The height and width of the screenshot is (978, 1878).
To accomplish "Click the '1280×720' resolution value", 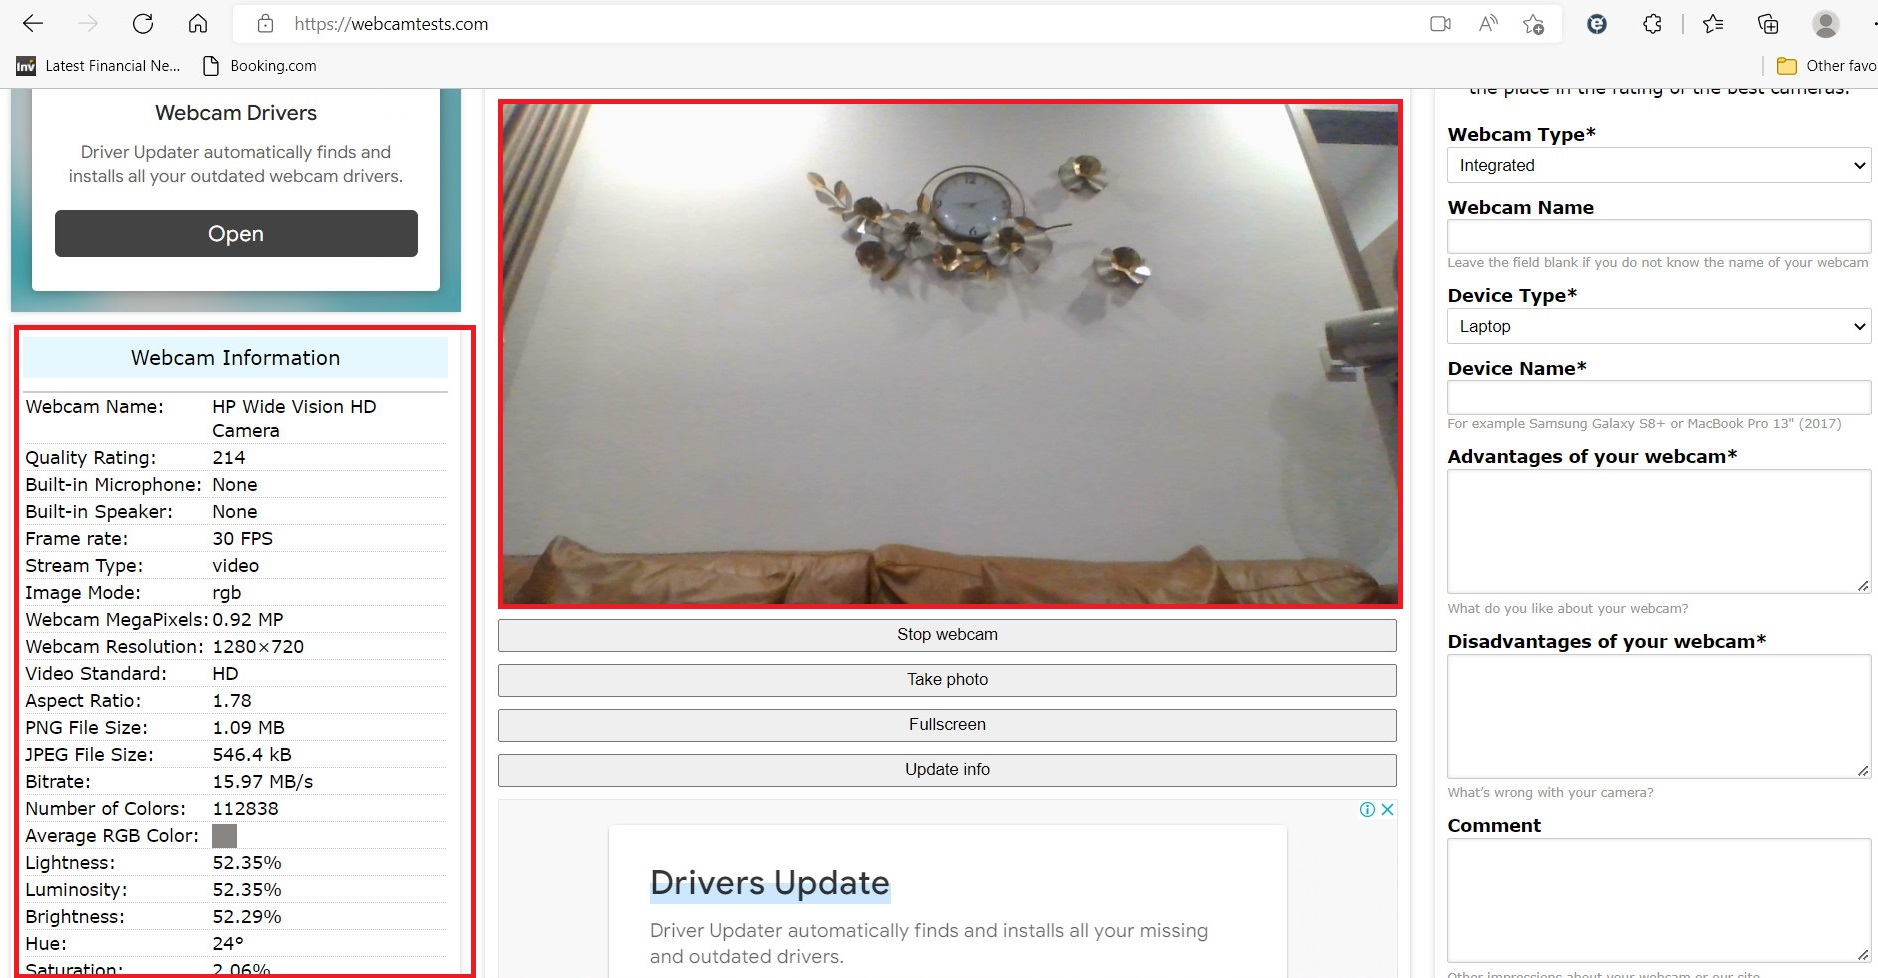I will coord(258,647).
